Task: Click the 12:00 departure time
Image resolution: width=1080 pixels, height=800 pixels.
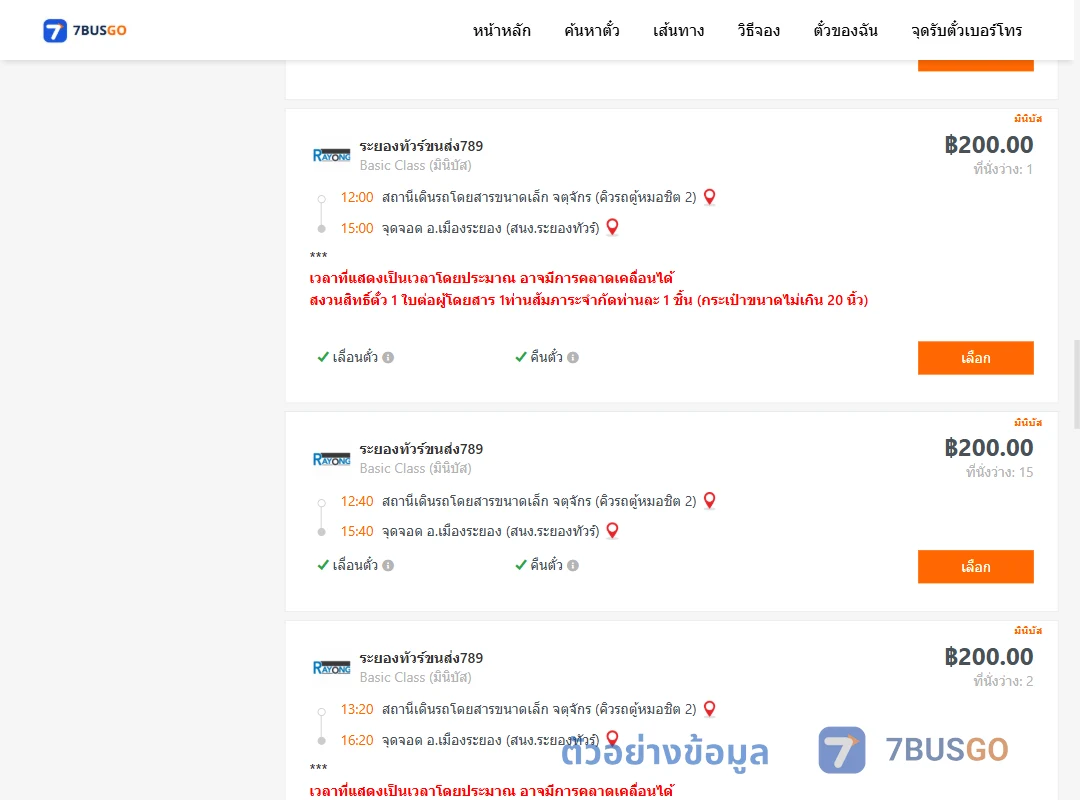Action: 357,198
